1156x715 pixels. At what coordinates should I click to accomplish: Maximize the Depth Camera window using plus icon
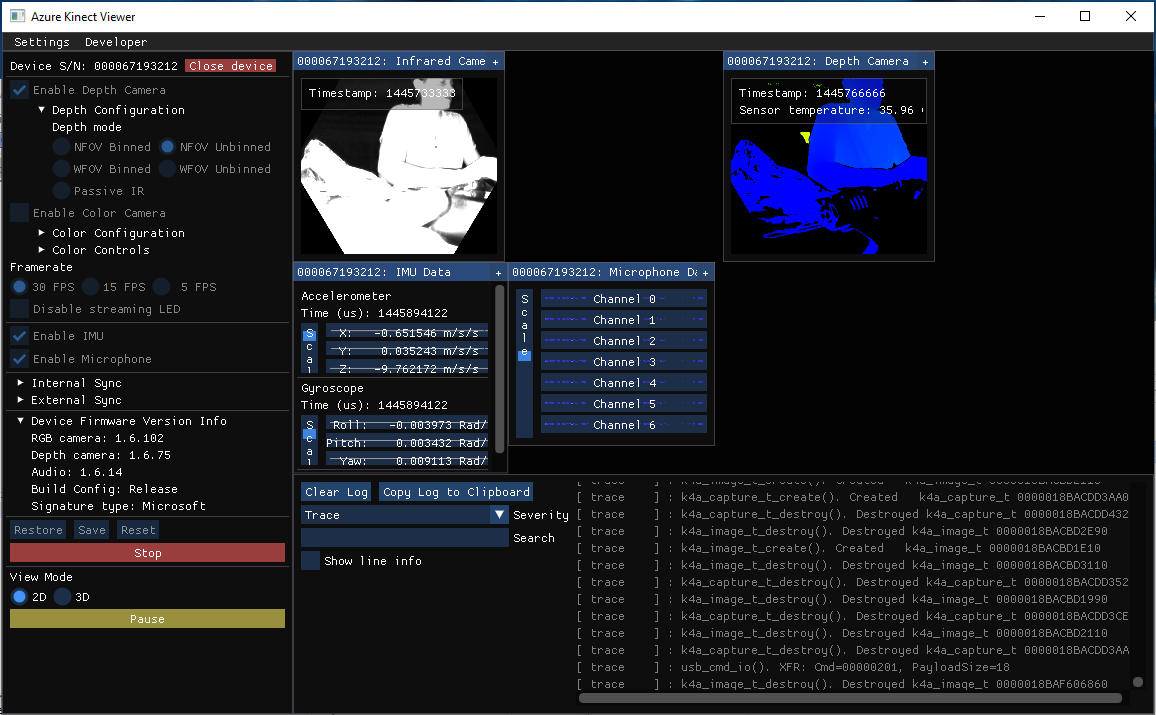(925, 62)
